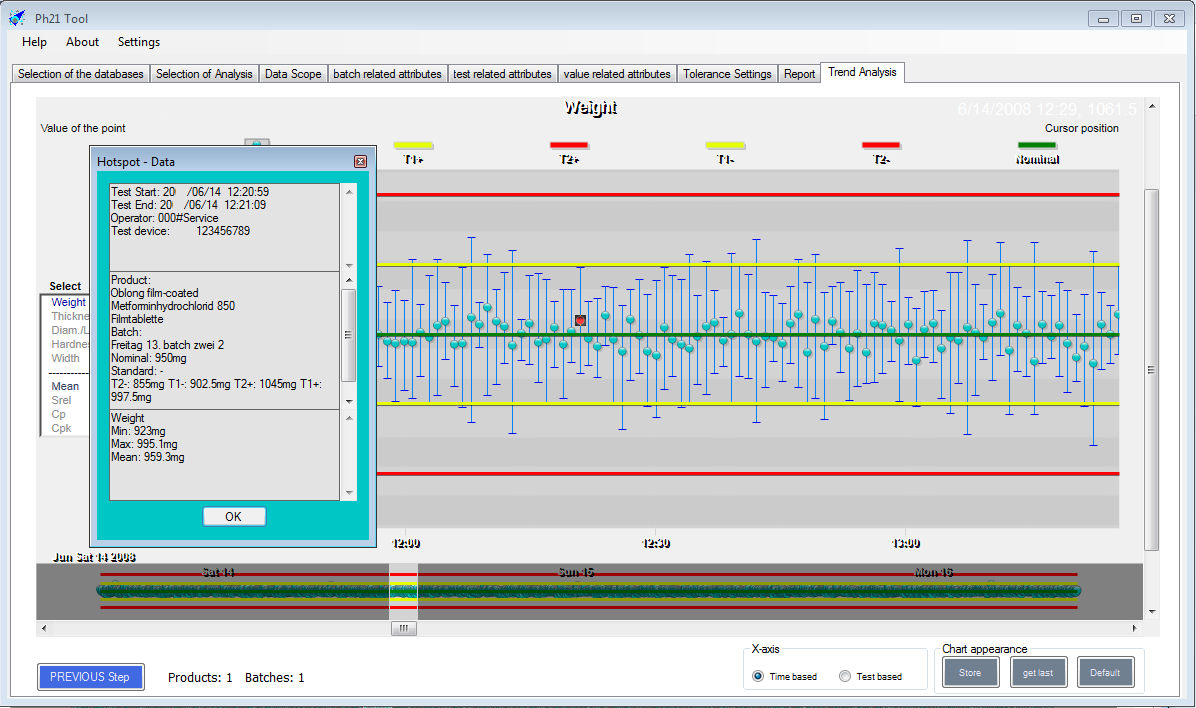
Task: Click the Store chart appearance button
Action: 970,673
